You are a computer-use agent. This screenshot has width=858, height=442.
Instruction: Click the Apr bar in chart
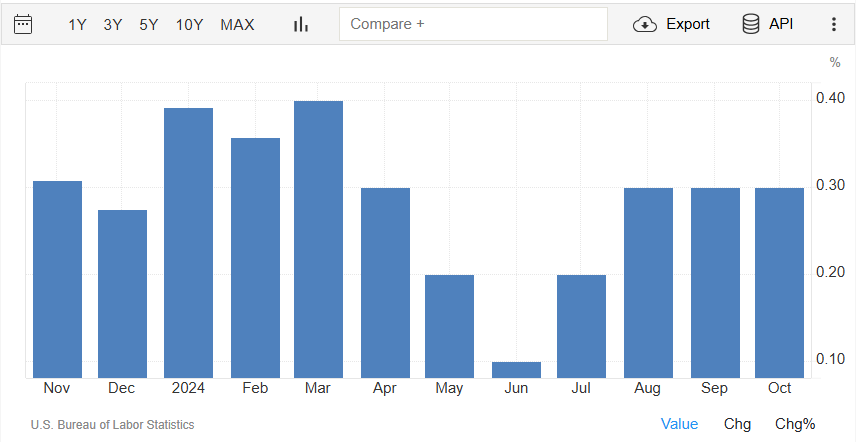coord(385,283)
